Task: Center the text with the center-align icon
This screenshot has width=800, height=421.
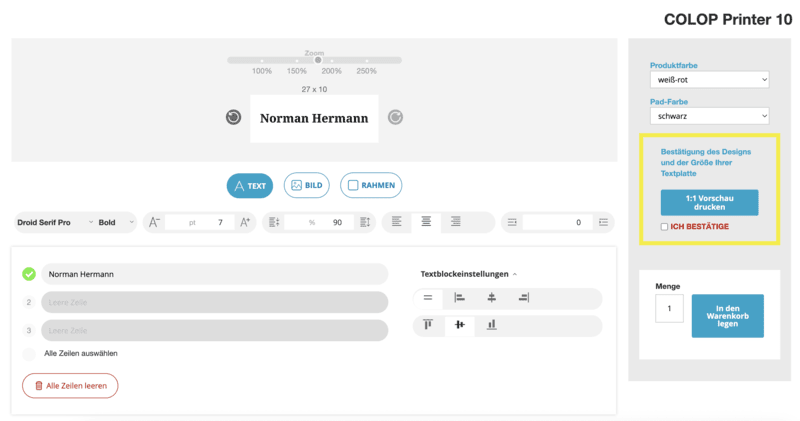Action: coord(426,222)
